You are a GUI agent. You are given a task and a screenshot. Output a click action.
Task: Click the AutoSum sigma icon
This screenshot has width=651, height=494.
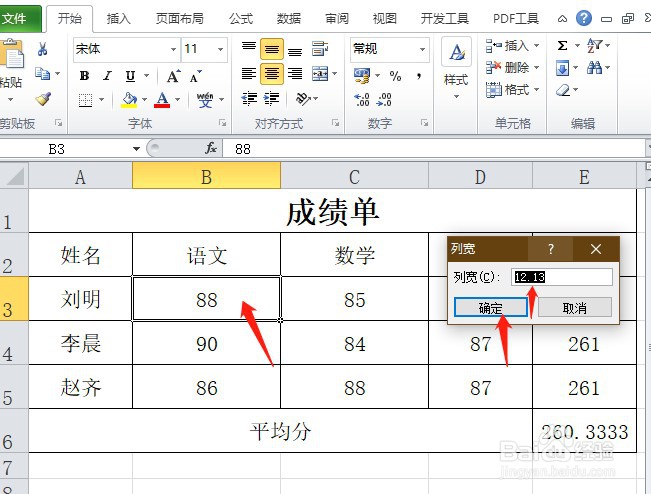pos(562,45)
